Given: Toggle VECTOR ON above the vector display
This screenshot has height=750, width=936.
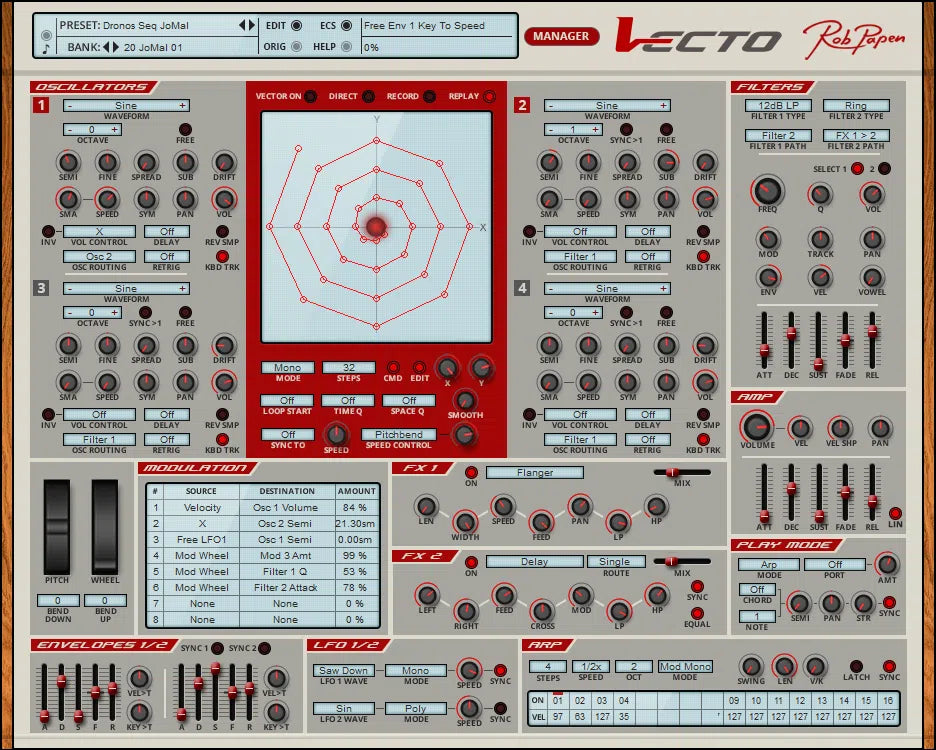Looking at the screenshot, I should tap(308, 97).
